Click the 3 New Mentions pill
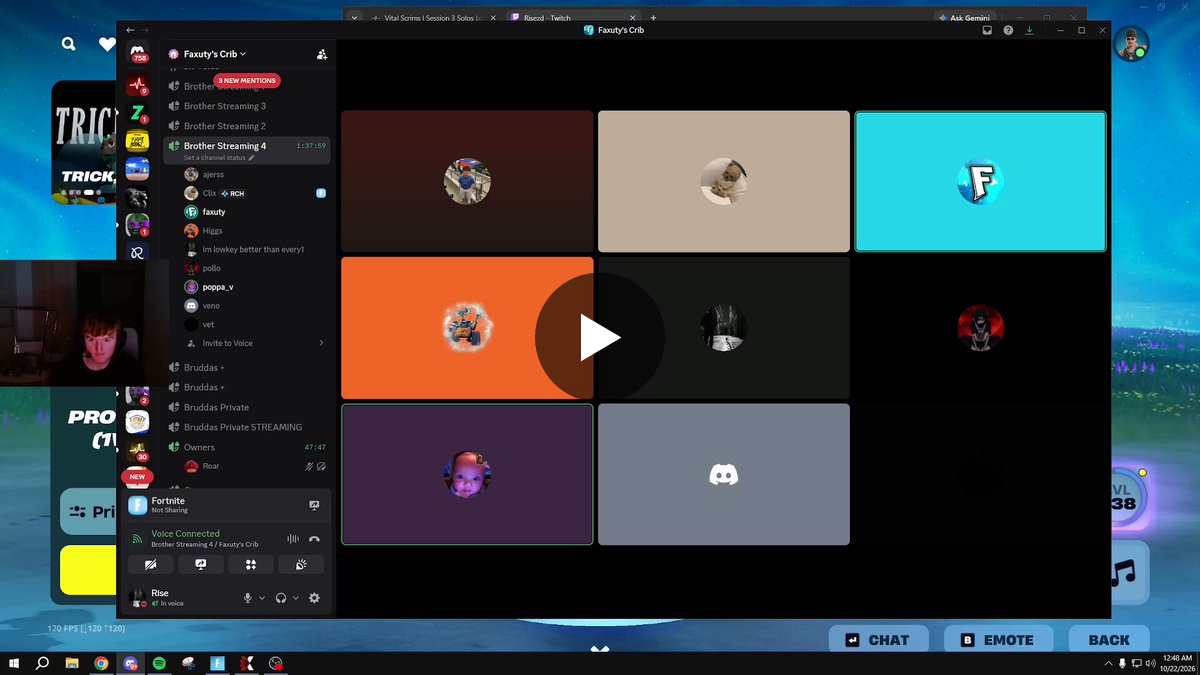 tap(247, 80)
